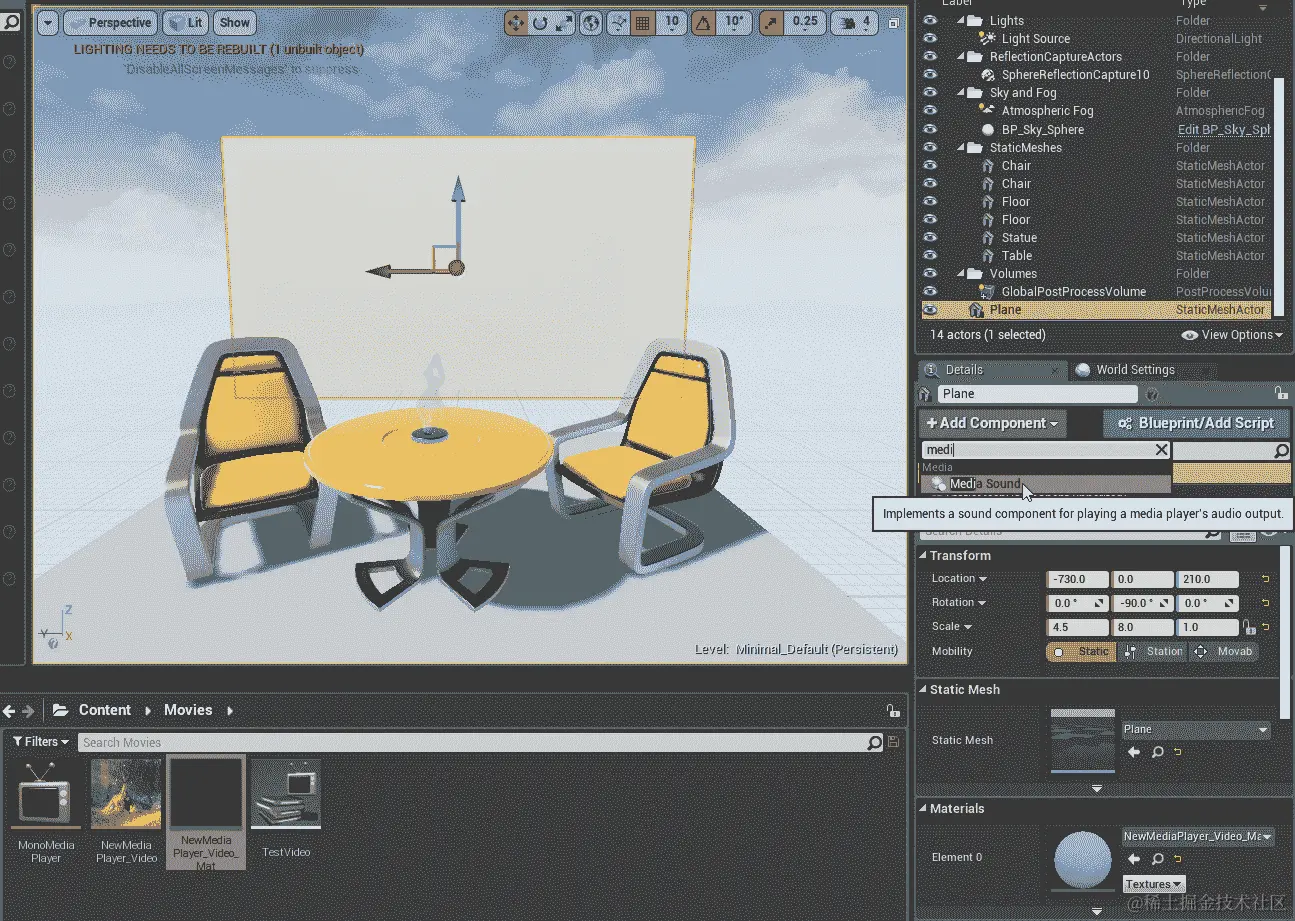Adjust camera speed setting 4
The width and height of the screenshot is (1295, 921).
click(855, 22)
